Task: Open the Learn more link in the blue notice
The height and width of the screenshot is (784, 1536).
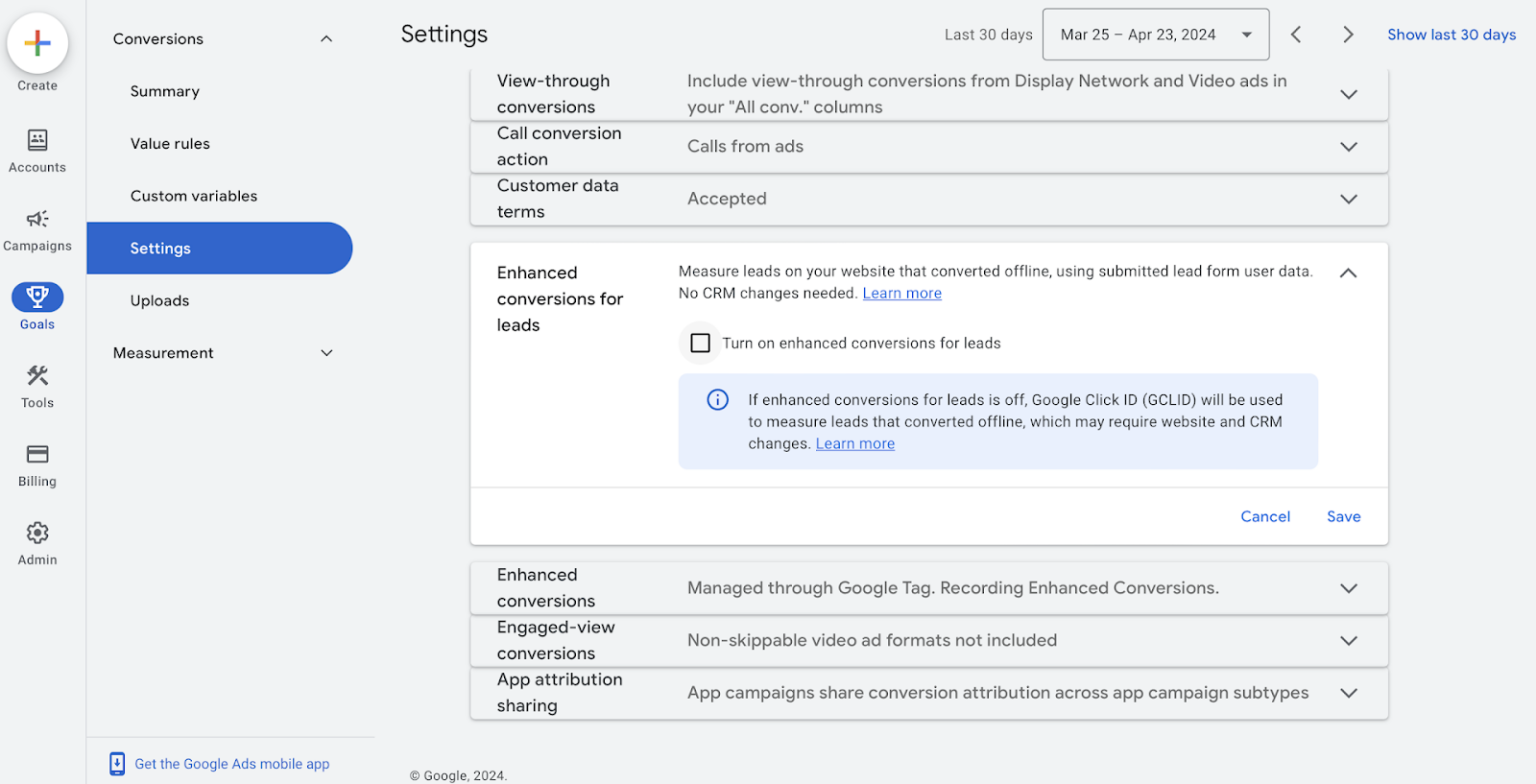Action: [x=854, y=443]
